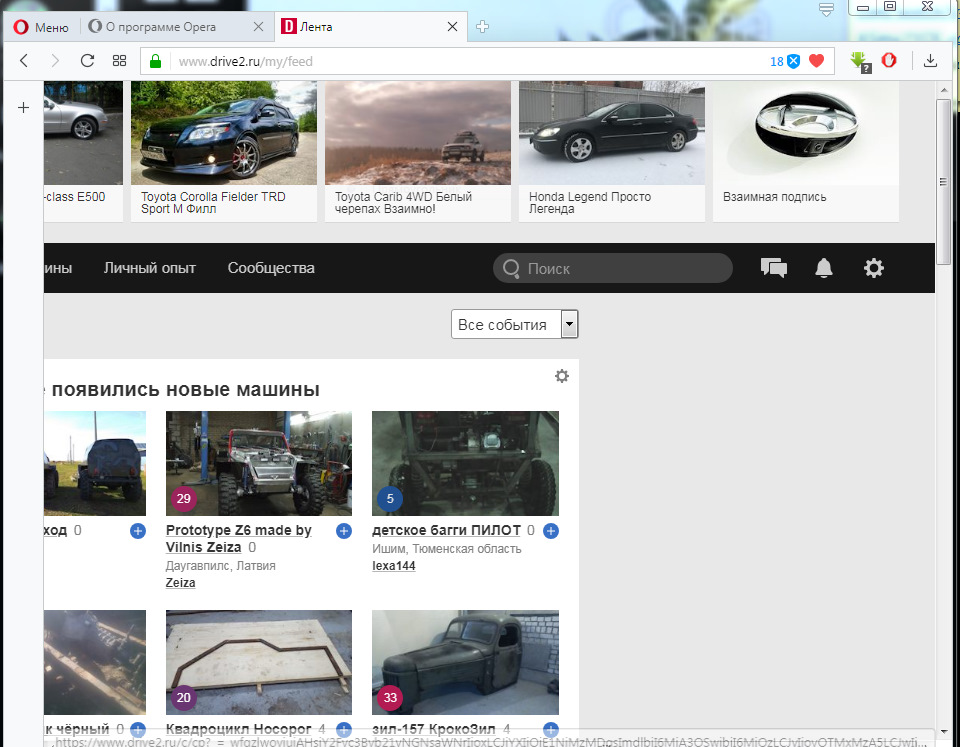Click the green security badge in the address bar
The height and width of the screenshot is (747, 960).
point(154,60)
